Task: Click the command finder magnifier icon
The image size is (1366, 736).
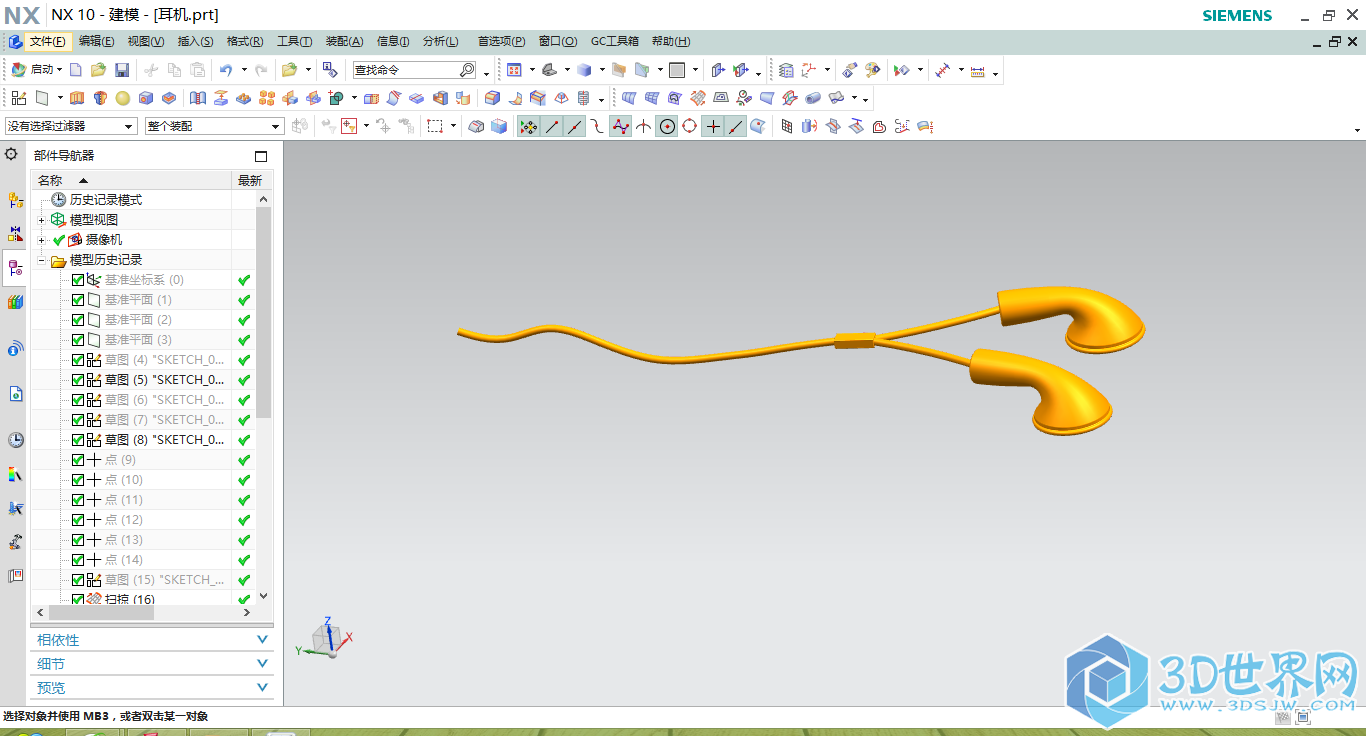Action: click(467, 70)
